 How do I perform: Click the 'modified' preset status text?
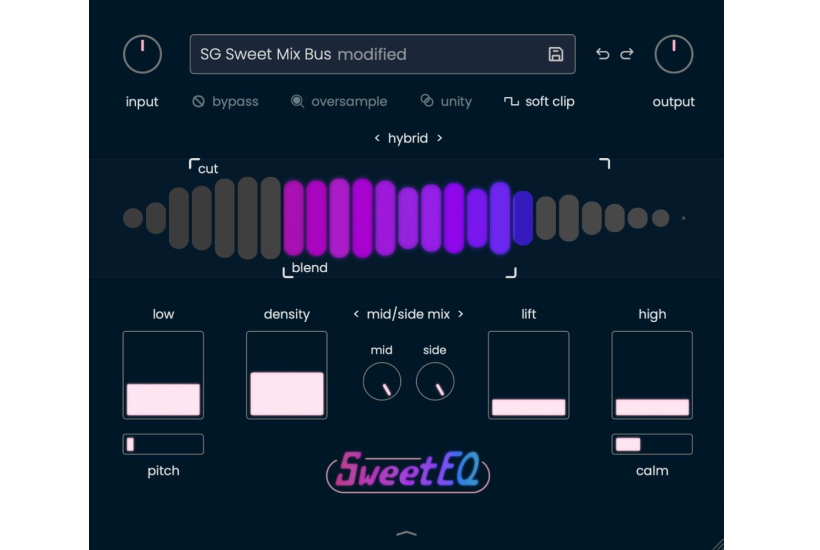[x=372, y=54]
